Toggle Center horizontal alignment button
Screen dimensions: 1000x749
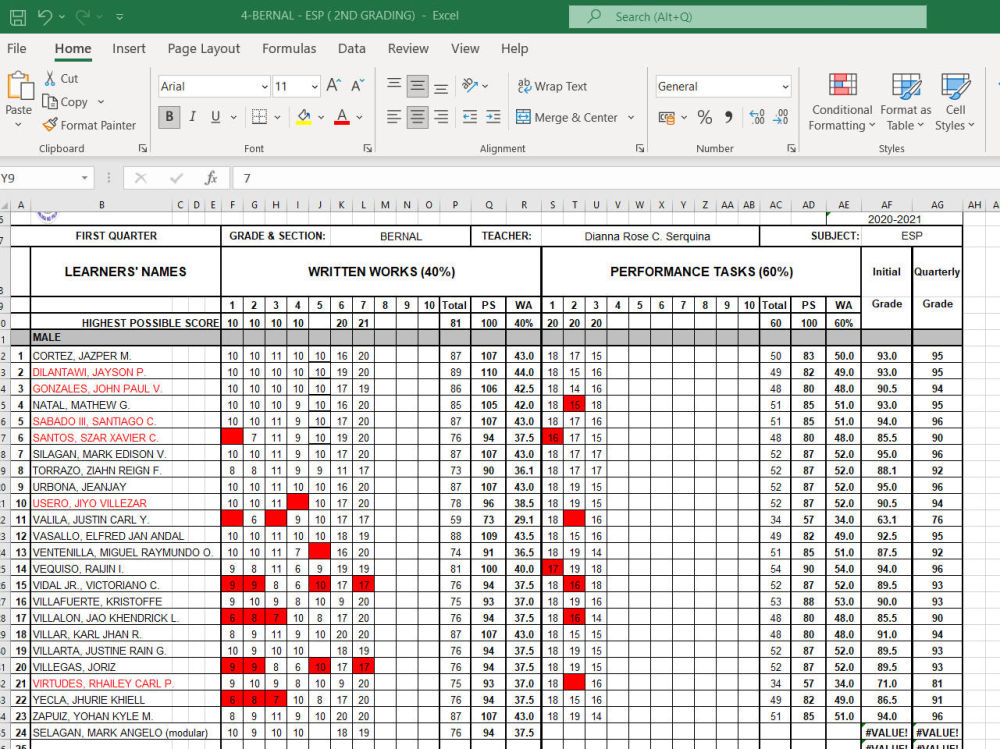[417, 117]
